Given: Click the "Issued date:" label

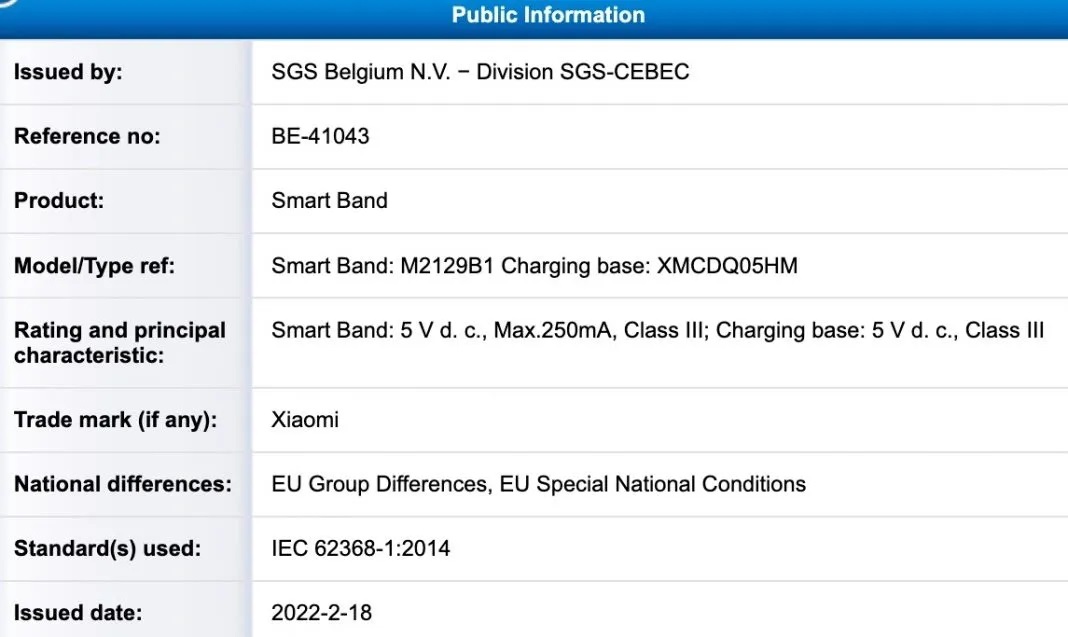Looking at the screenshot, I should click(78, 613).
